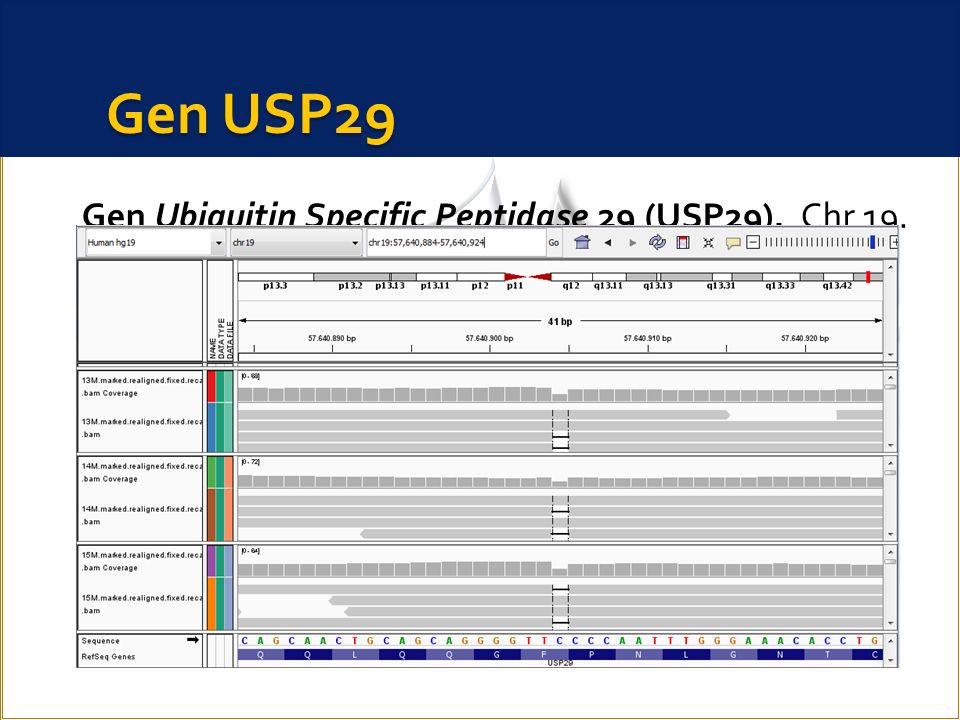960x720 pixels.
Task: Click the resize tracks to fit icon
Action: (x=708, y=242)
